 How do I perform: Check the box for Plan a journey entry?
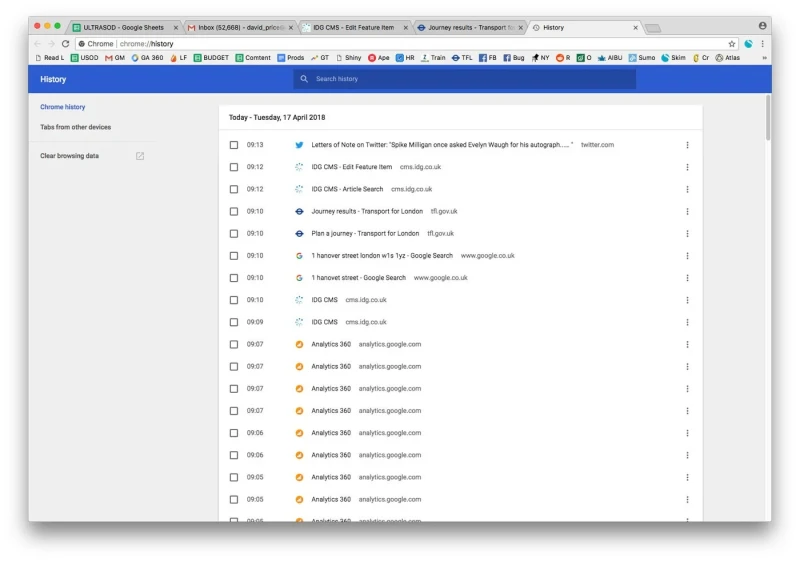[234, 234]
